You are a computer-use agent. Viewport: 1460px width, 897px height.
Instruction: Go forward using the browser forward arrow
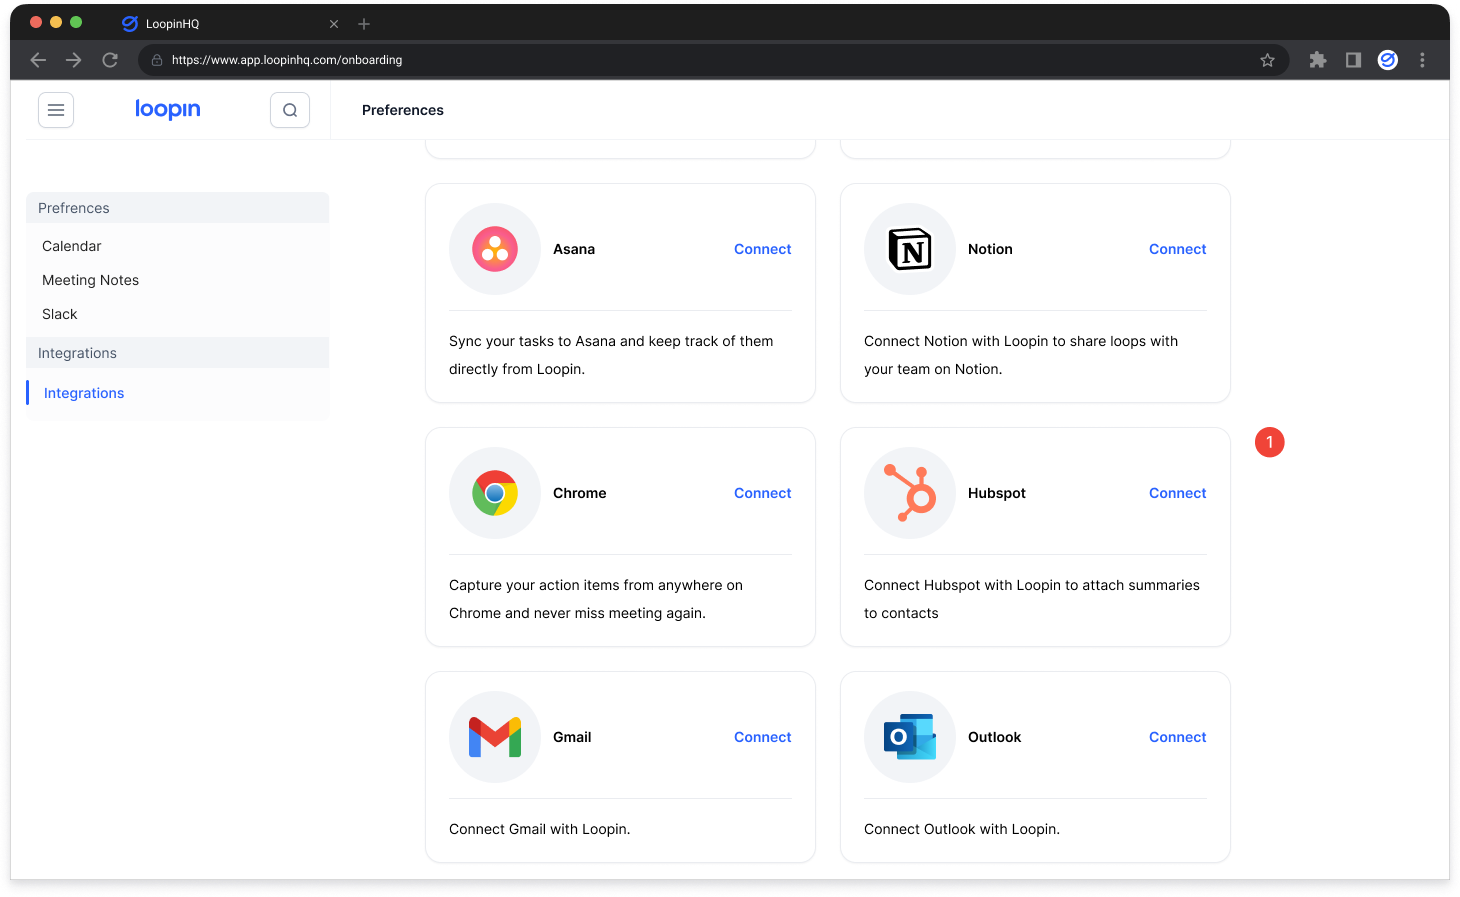(74, 60)
